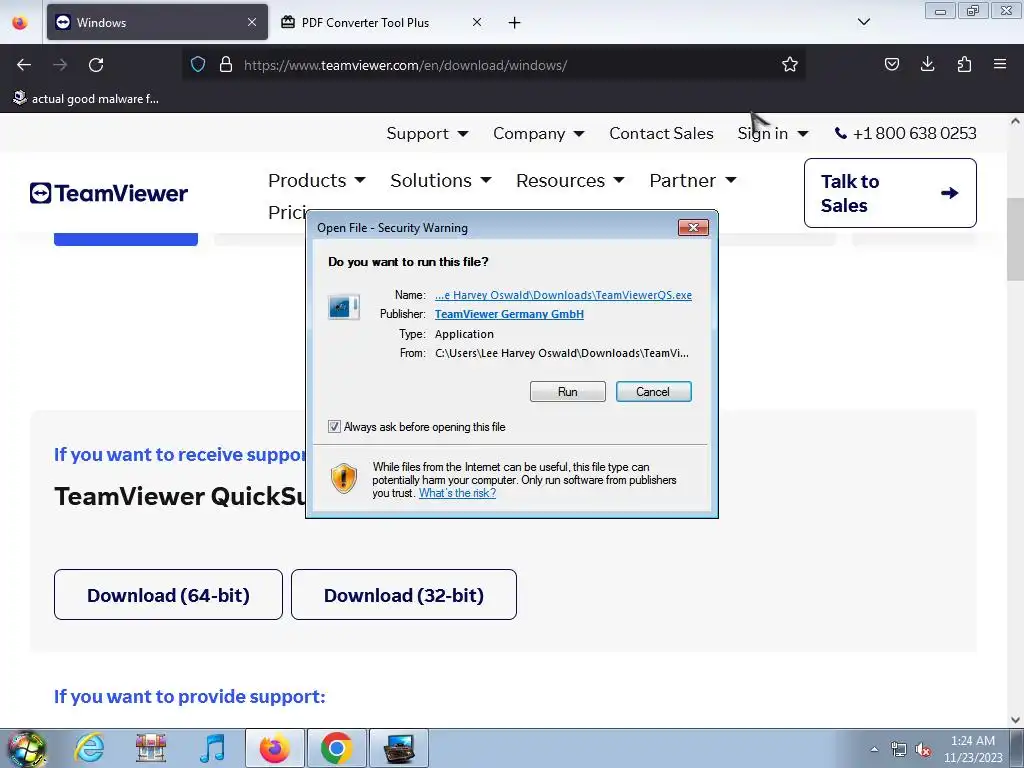Viewport: 1024px width, 768px height.
Task: Expand the Solutions menu
Action: pos(441,180)
